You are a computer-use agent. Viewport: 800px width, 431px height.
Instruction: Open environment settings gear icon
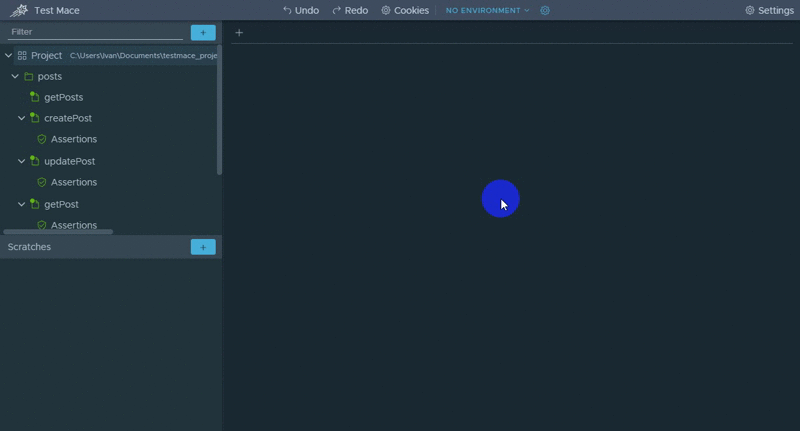point(545,10)
